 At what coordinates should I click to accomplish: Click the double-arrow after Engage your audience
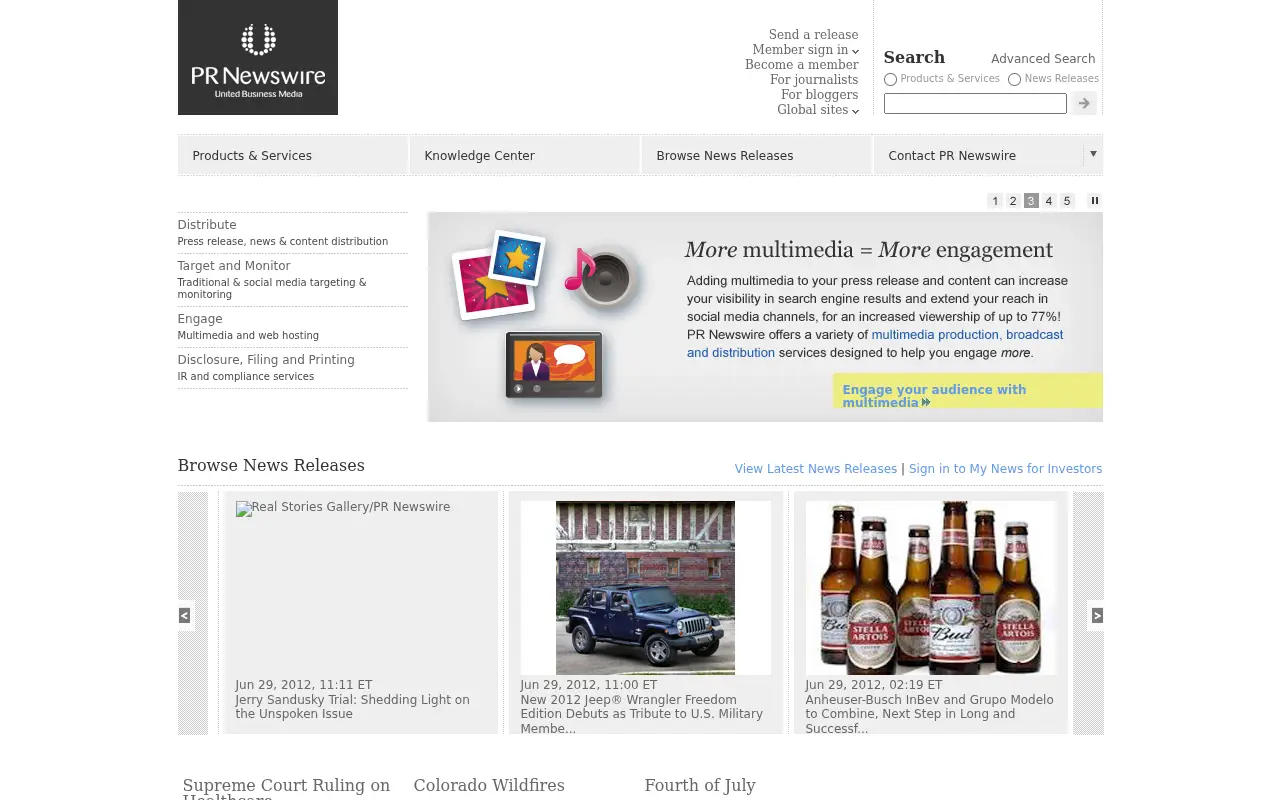926,403
